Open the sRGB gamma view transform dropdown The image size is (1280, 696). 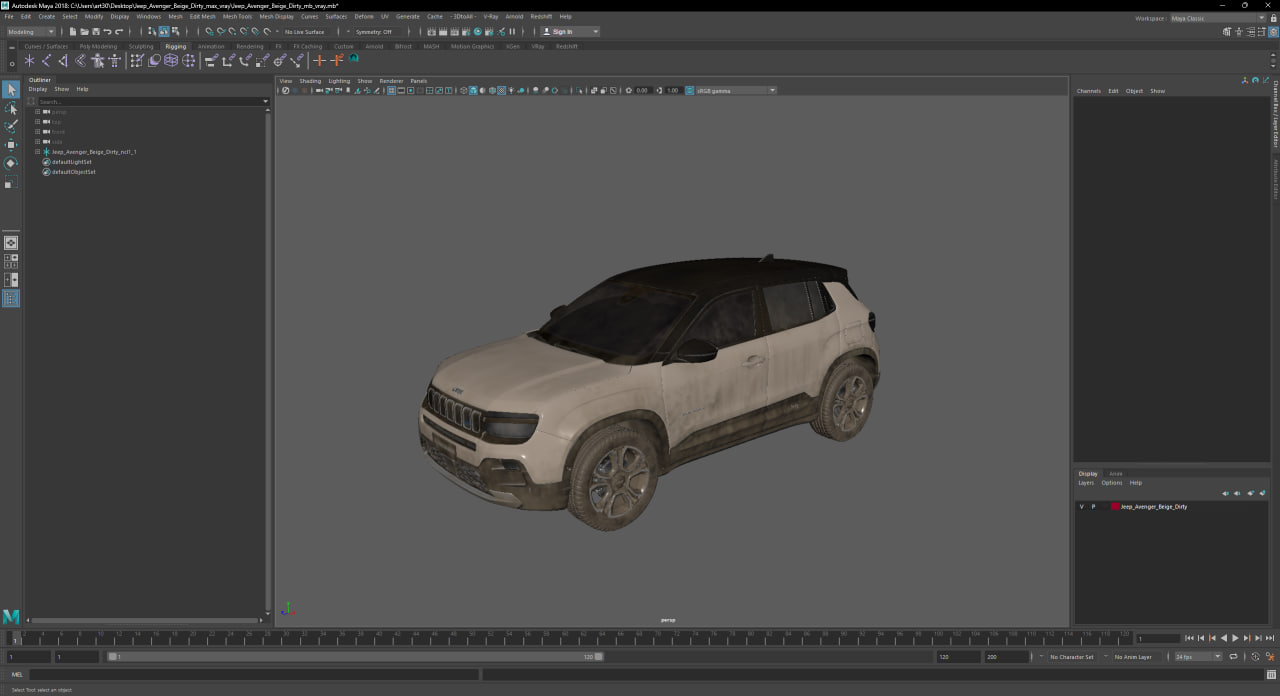pyautogui.click(x=736, y=90)
